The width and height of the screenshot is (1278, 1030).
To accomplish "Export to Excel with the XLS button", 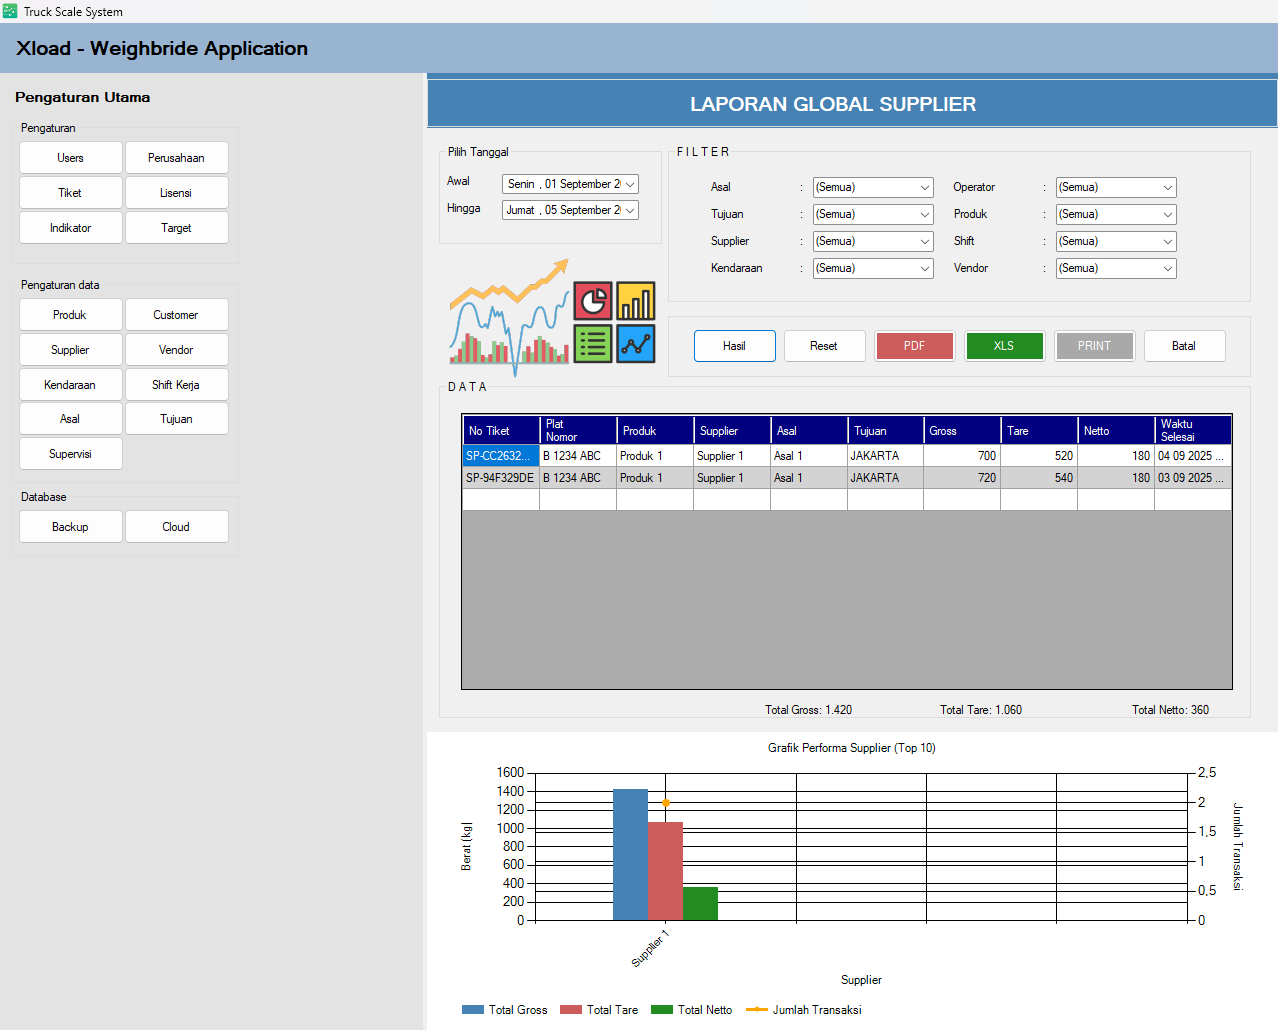I will click(x=1004, y=346).
